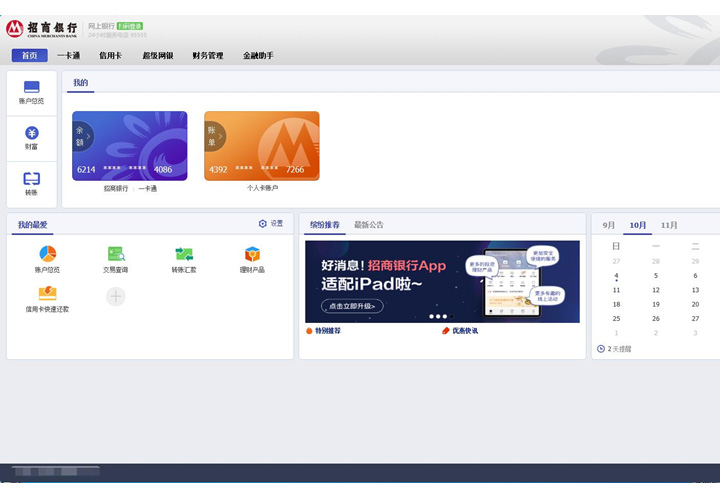
Task: Open the 金融助手 menu
Action: pos(258,56)
